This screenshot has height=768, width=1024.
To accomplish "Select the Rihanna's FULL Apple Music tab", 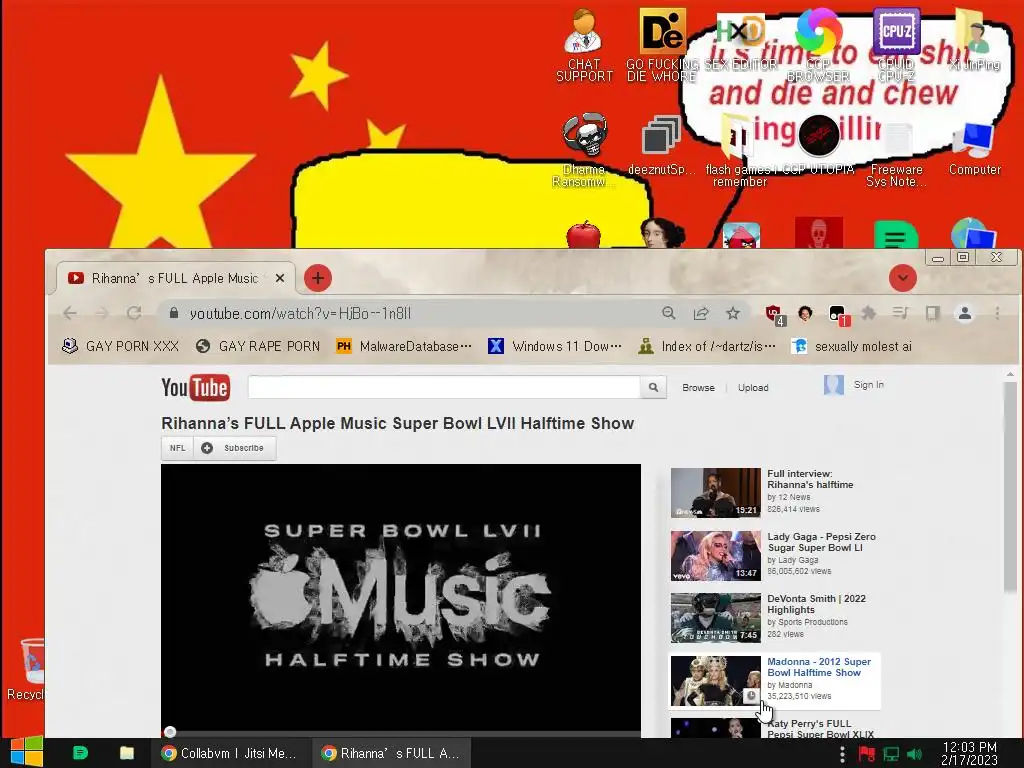I will tap(175, 278).
